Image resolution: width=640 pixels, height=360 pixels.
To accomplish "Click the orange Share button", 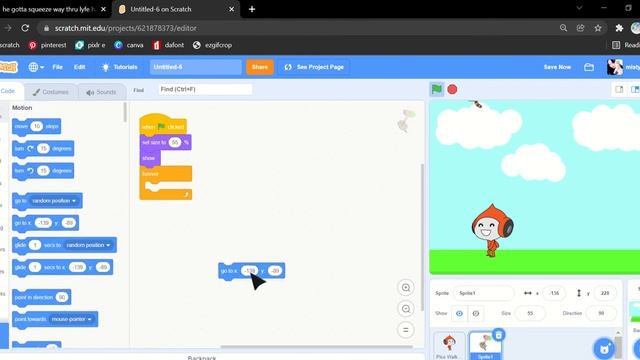I will tap(260, 67).
